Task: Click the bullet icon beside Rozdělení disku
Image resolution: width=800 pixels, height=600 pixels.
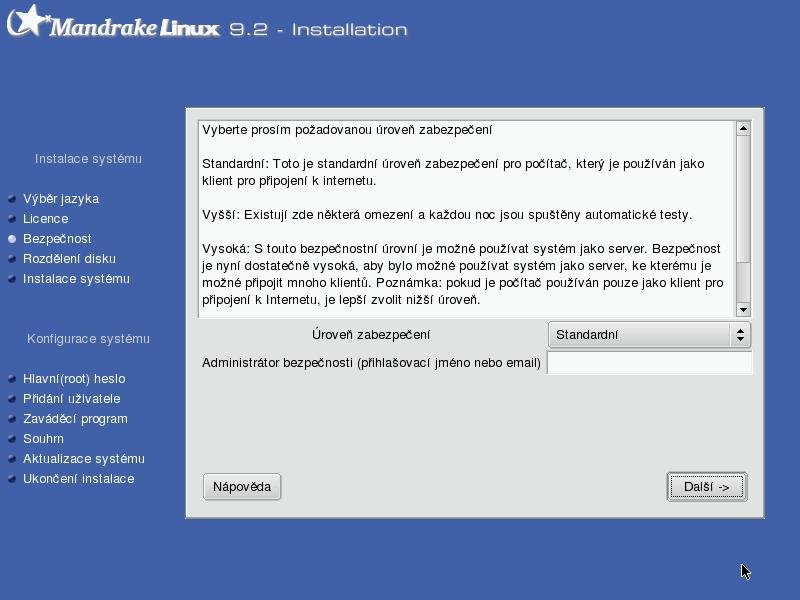Action: pos(12,259)
